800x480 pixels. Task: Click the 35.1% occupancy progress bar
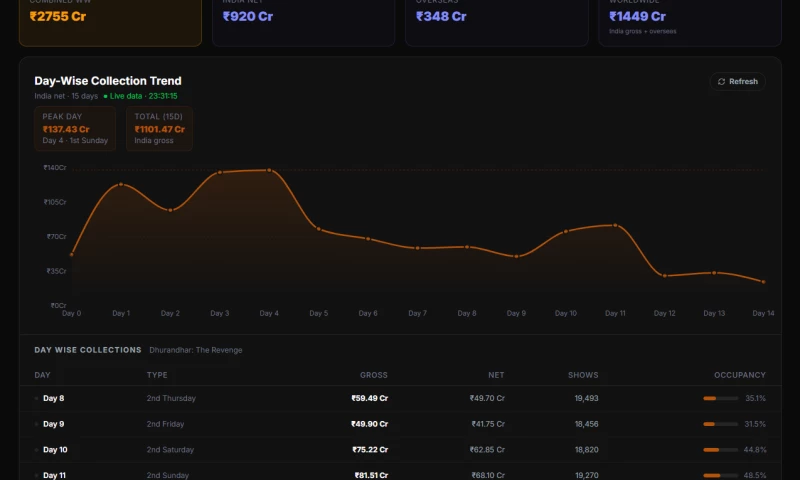coord(720,398)
